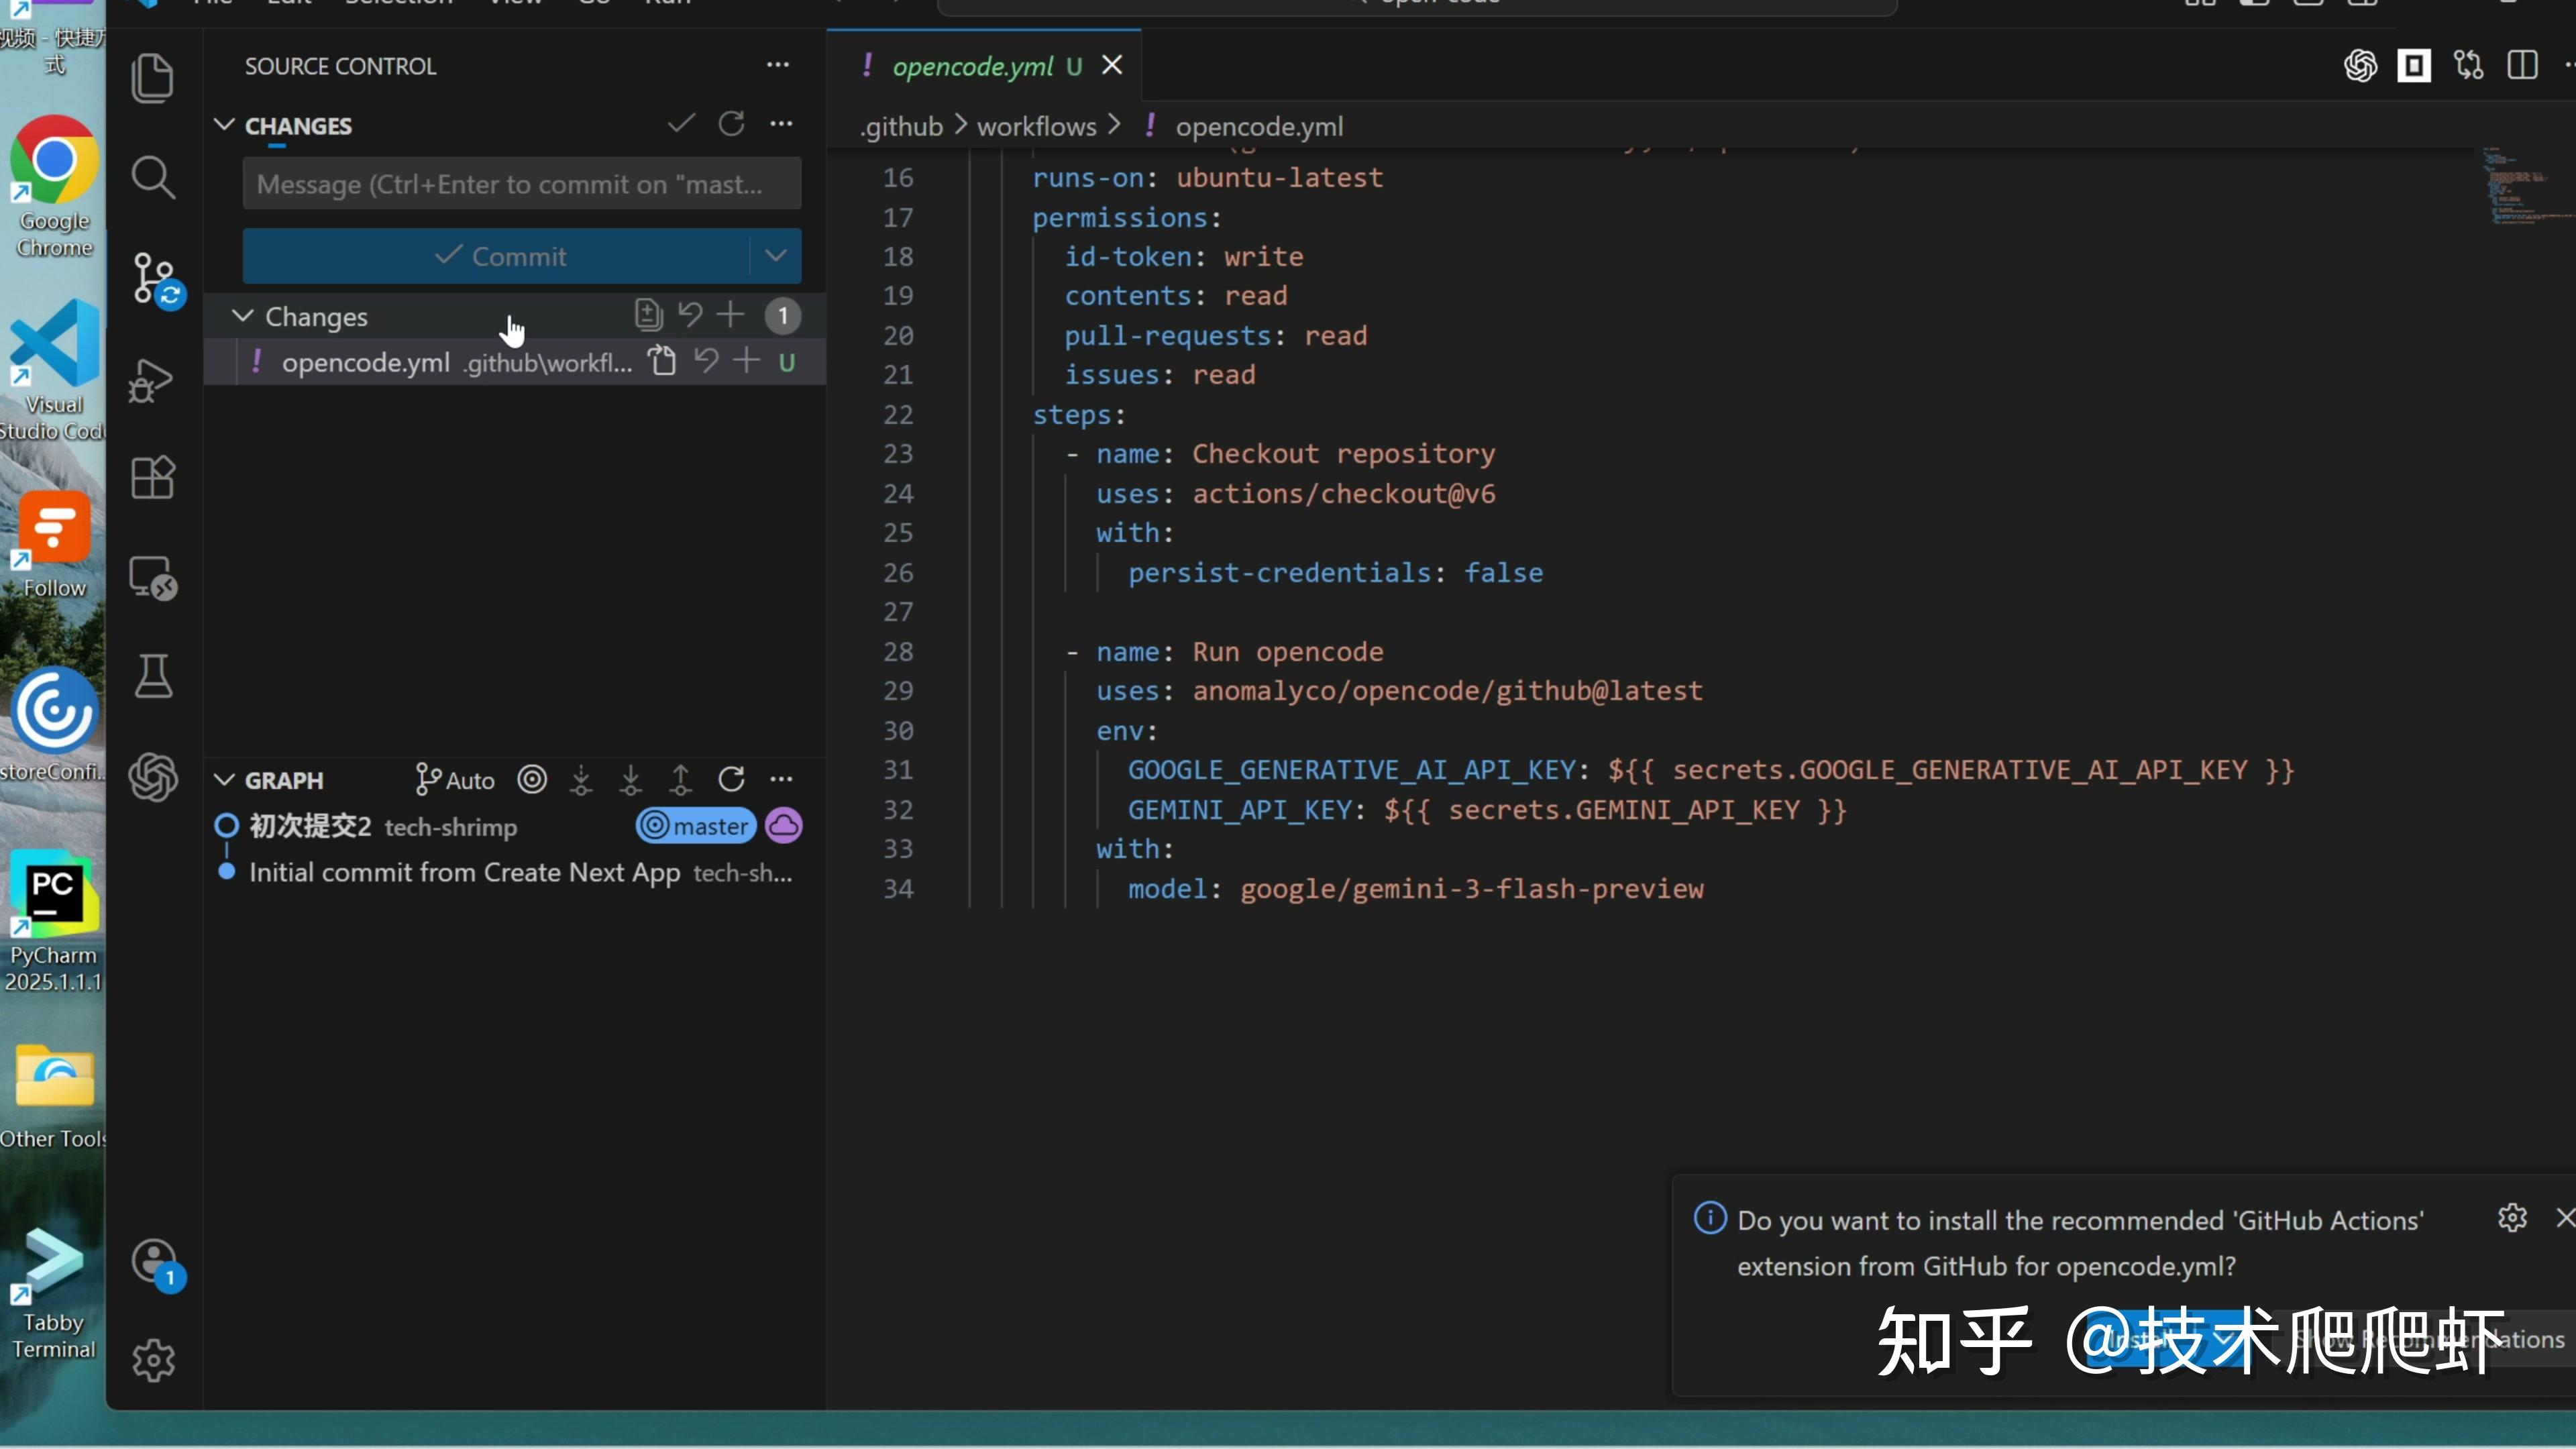
Task: Open the Manage gear menu
Action: point(153,1360)
